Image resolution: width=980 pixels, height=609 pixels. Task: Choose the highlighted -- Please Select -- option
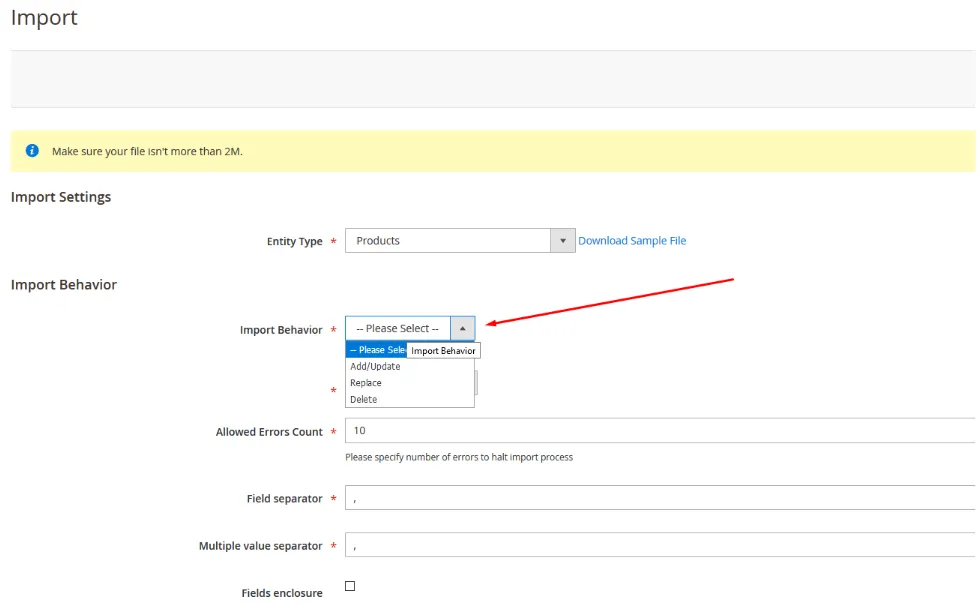376,350
